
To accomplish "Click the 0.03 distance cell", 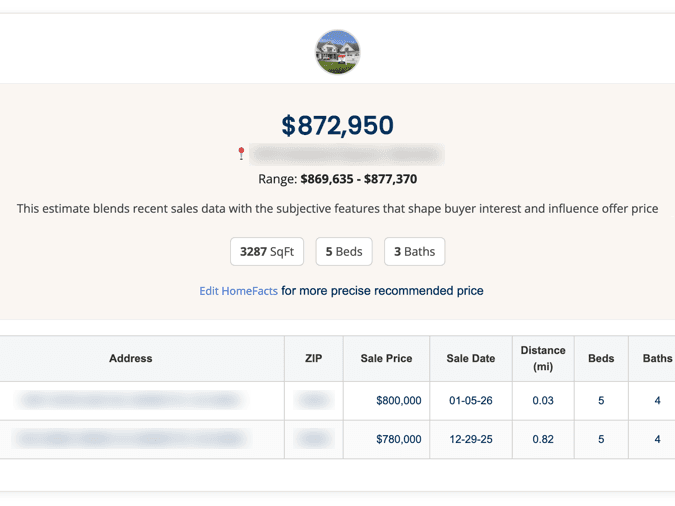I will pos(543,400).
